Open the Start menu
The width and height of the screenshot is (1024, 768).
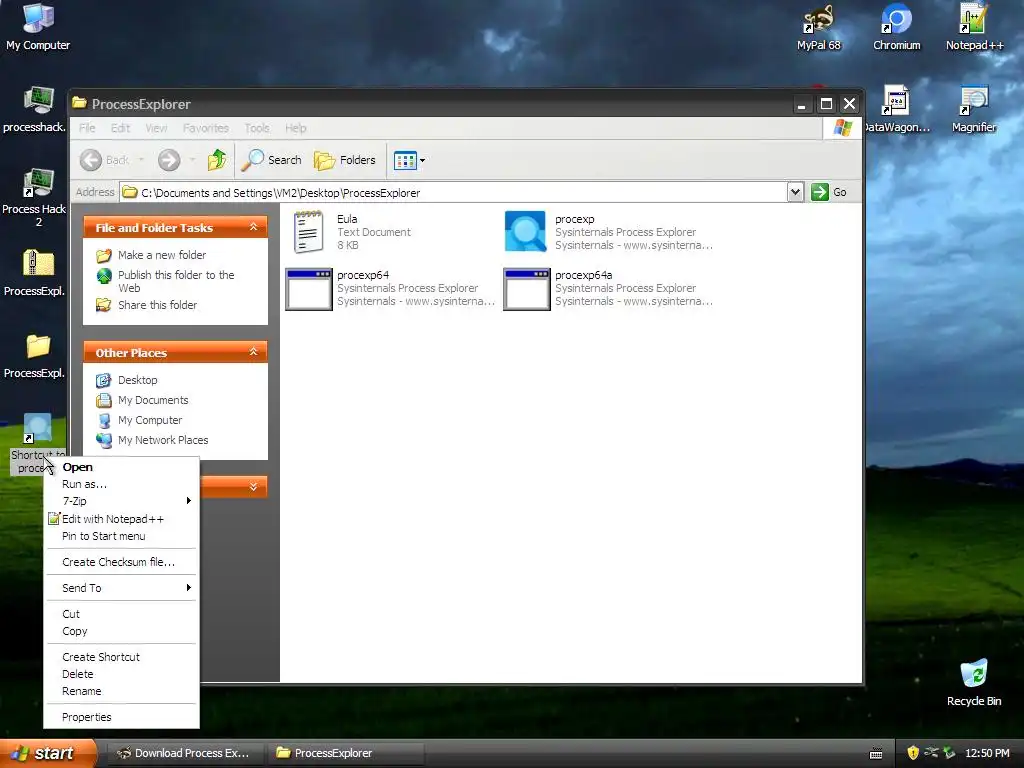[x=48, y=753]
